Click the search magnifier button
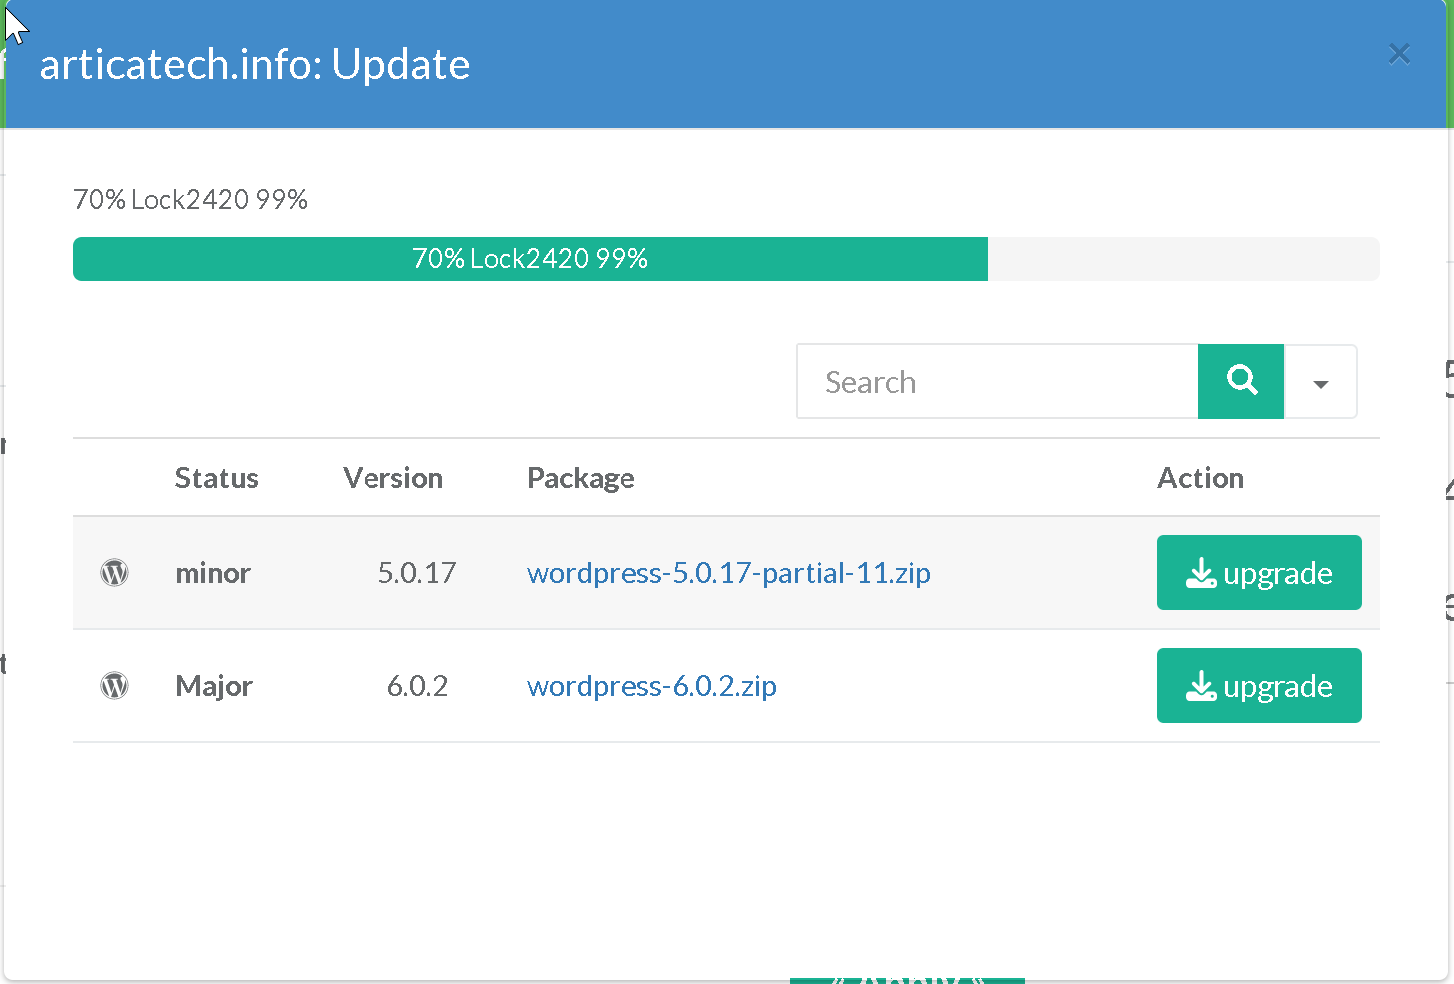The height and width of the screenshot is (984, 1454). pyautogui.click(x=1240, y=381)
